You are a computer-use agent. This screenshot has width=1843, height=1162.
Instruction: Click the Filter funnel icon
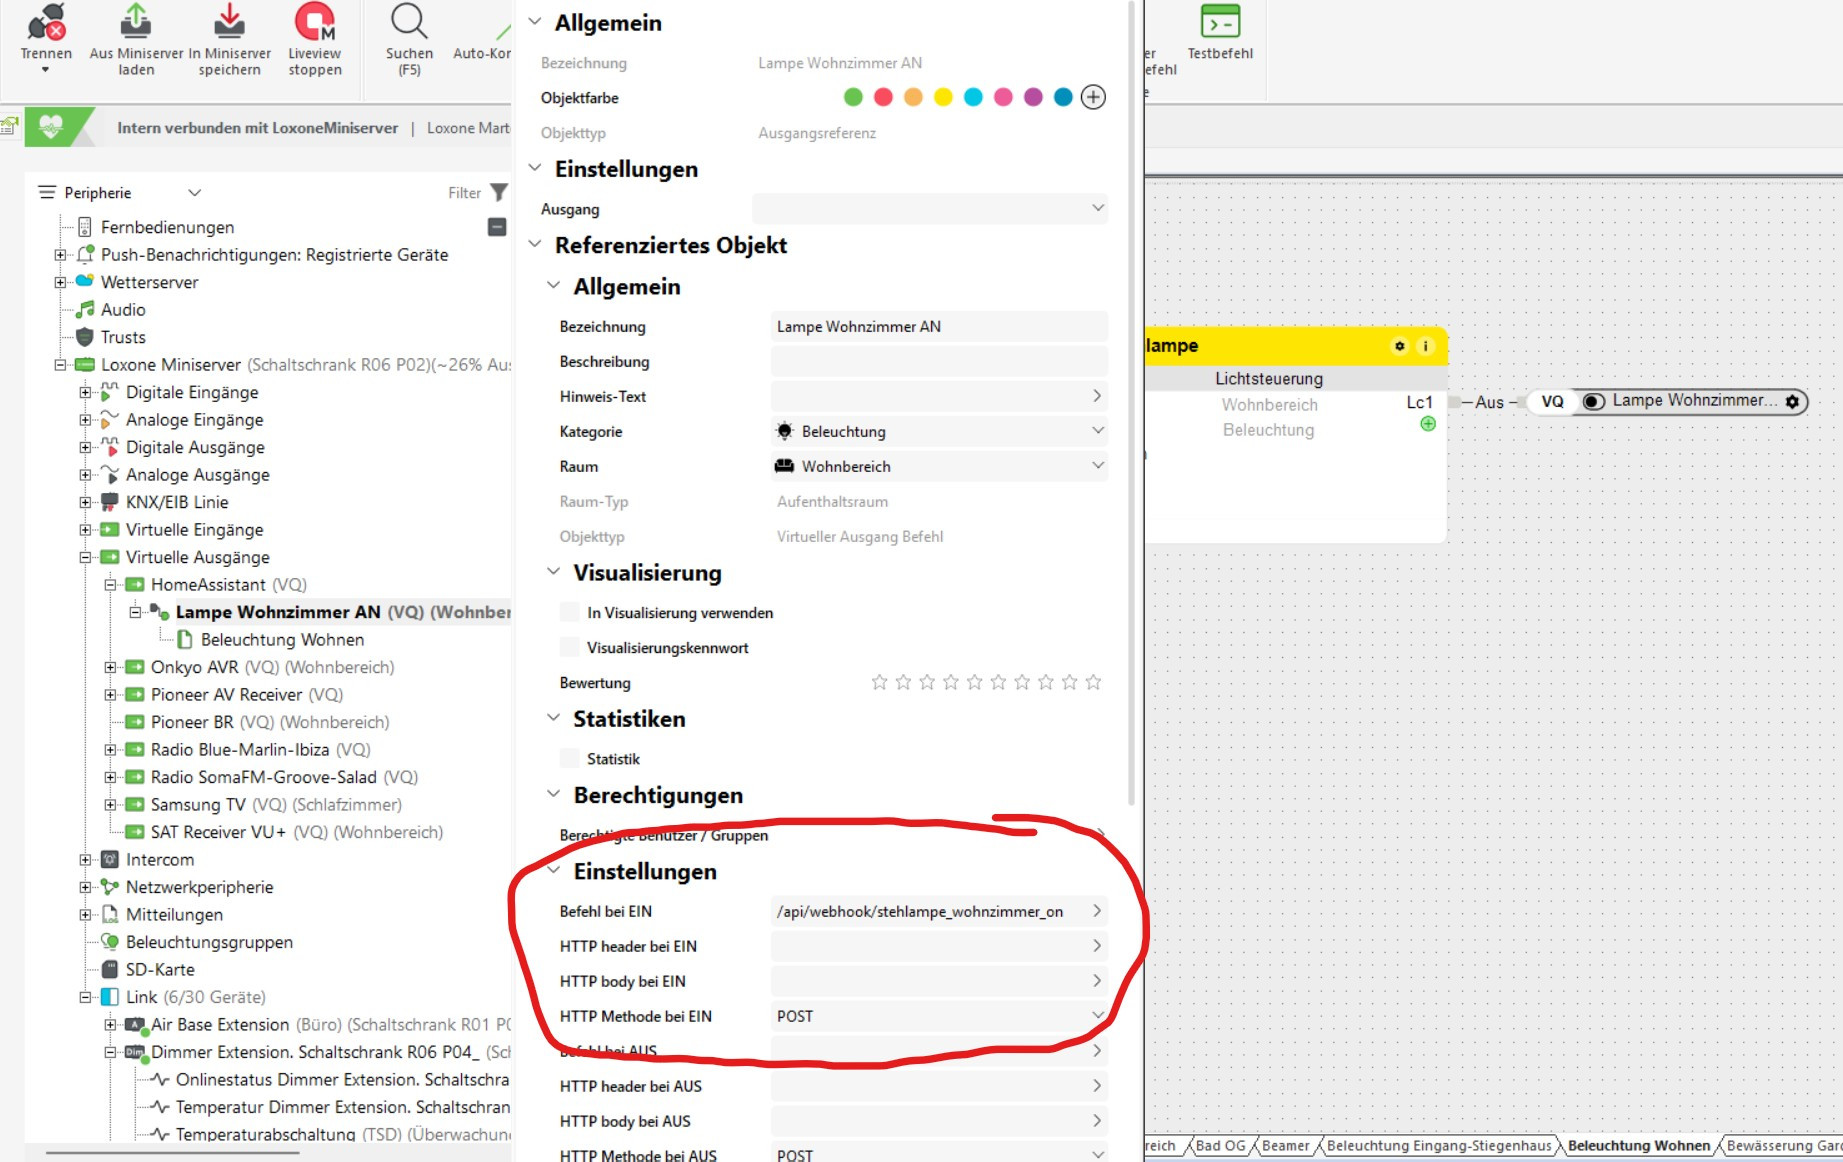point(499,192)
